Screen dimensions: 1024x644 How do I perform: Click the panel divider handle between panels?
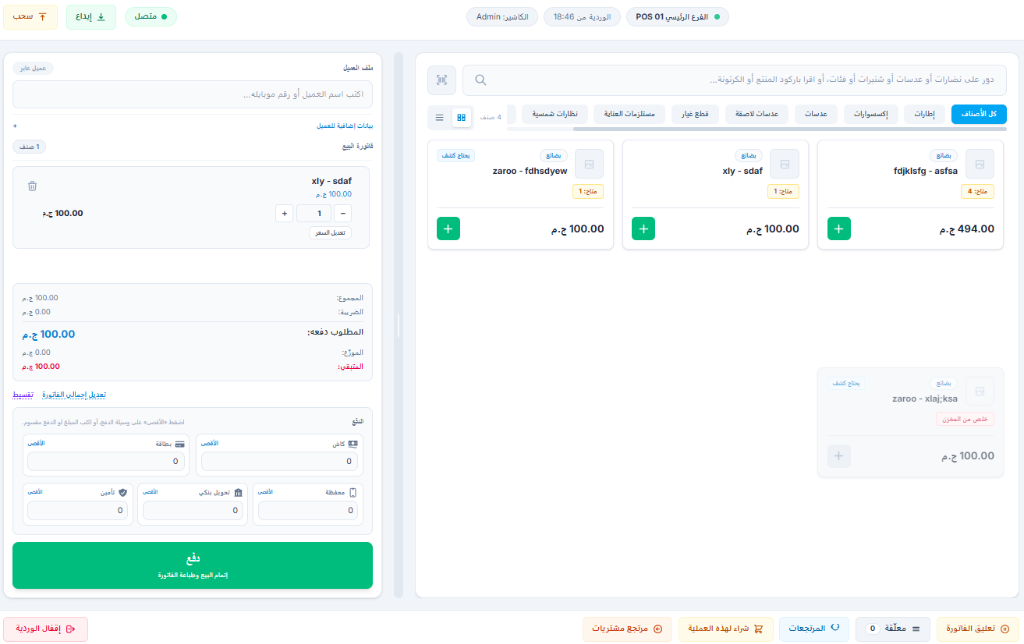pos(398,325)
